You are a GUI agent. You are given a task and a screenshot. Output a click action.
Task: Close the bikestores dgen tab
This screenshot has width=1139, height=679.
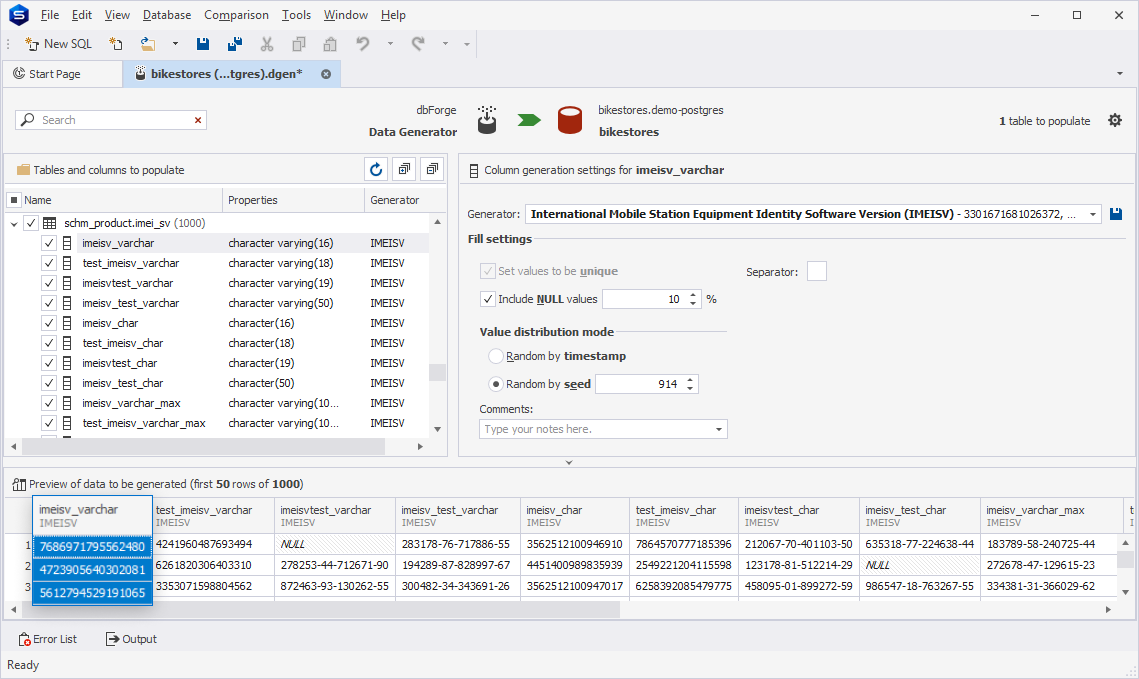326,74
